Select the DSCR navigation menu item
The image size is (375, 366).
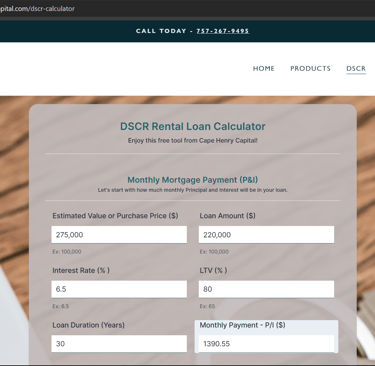coord(356,68)
